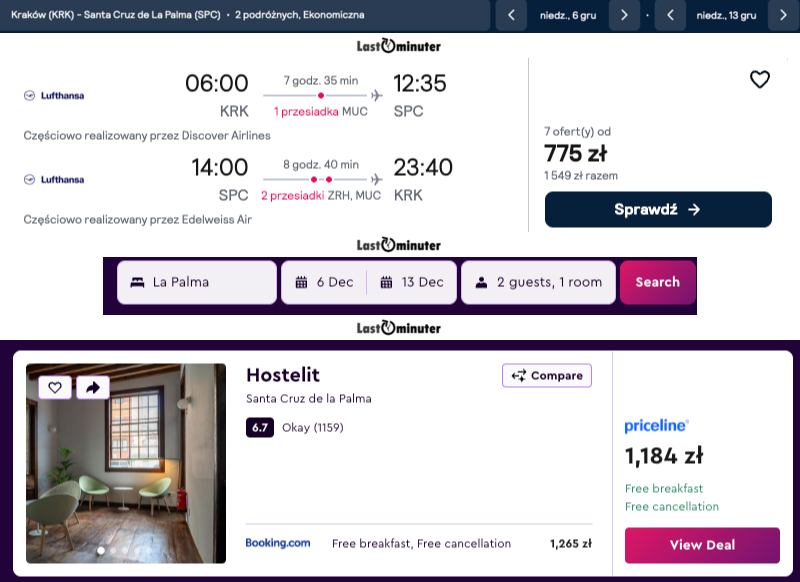Go to previous return date before 13 gru
800x582 pixels.
(x=670, y=15)
